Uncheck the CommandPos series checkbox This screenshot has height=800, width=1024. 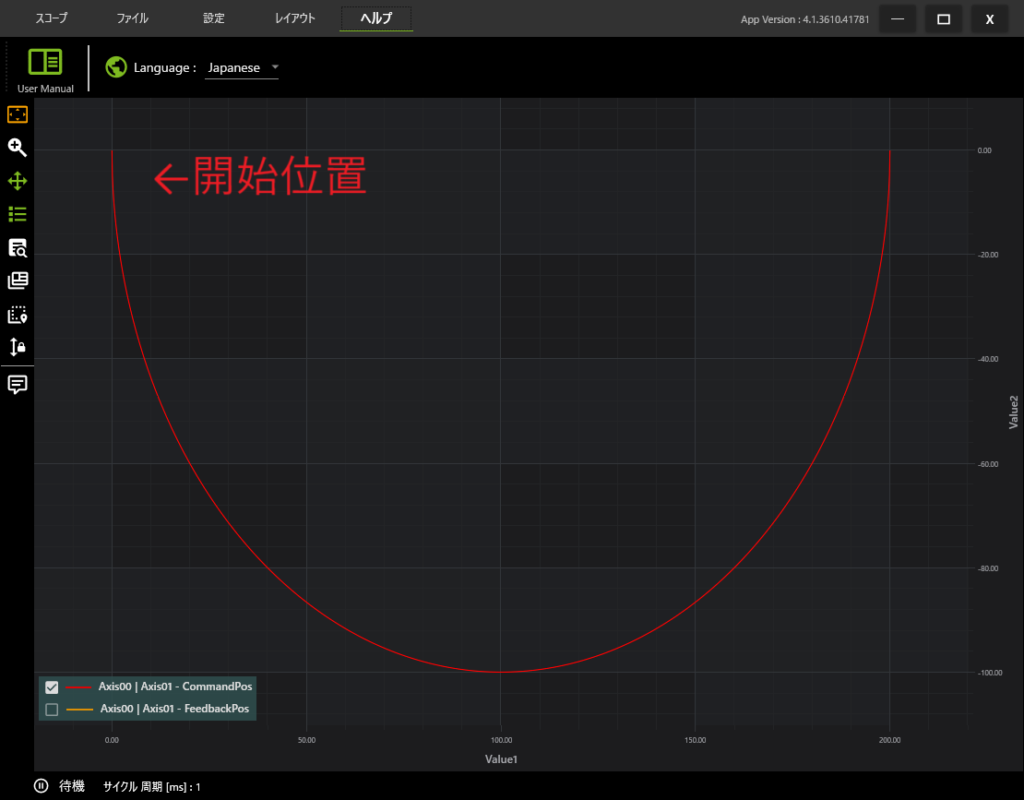(x=52, y=687)
